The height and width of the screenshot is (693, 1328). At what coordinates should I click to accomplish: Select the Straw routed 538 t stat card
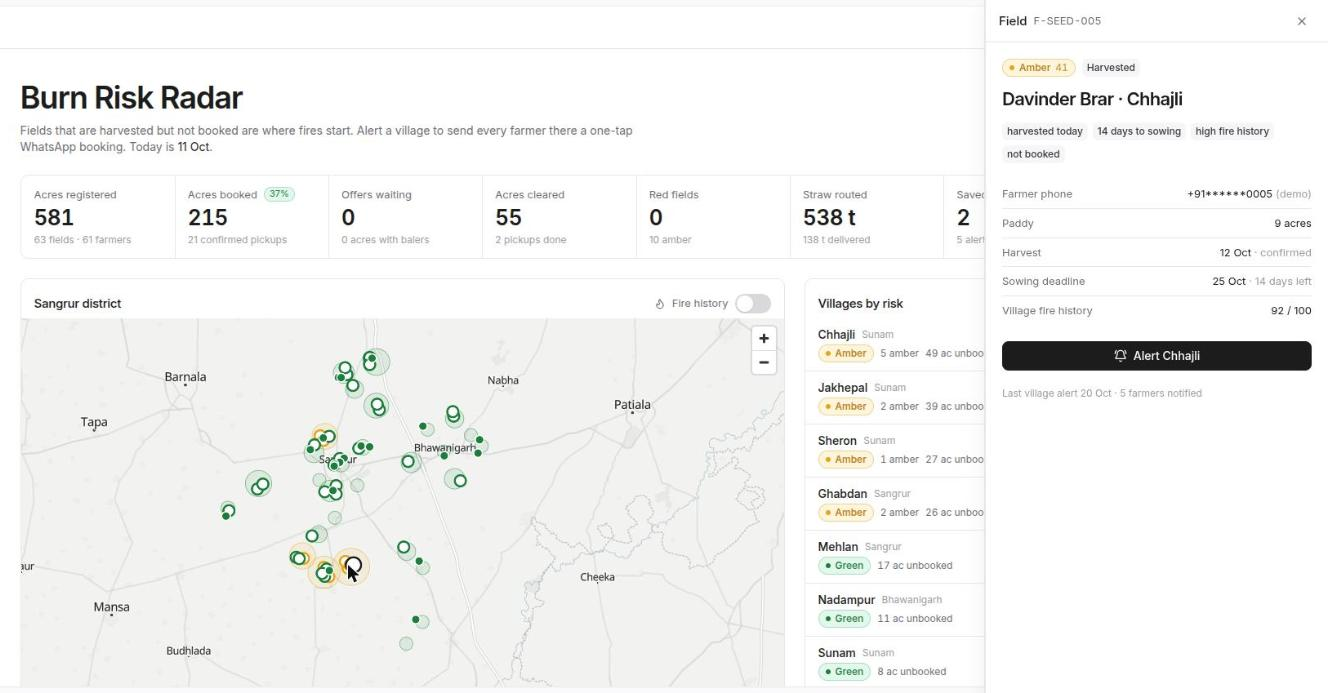[x=866, y=217]
